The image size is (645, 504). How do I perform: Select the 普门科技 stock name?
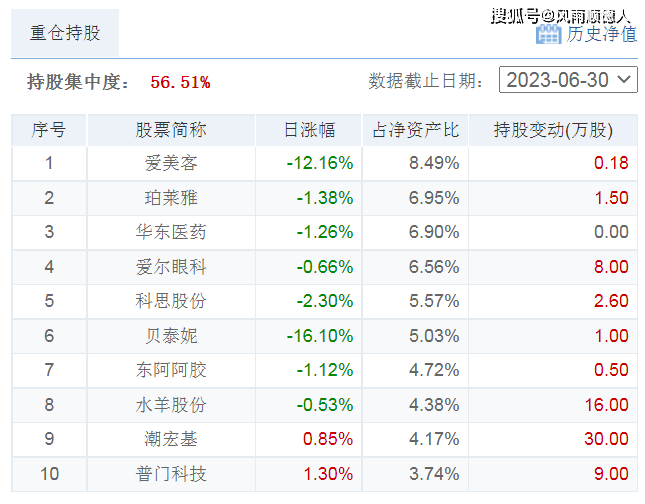pos(171,474)
